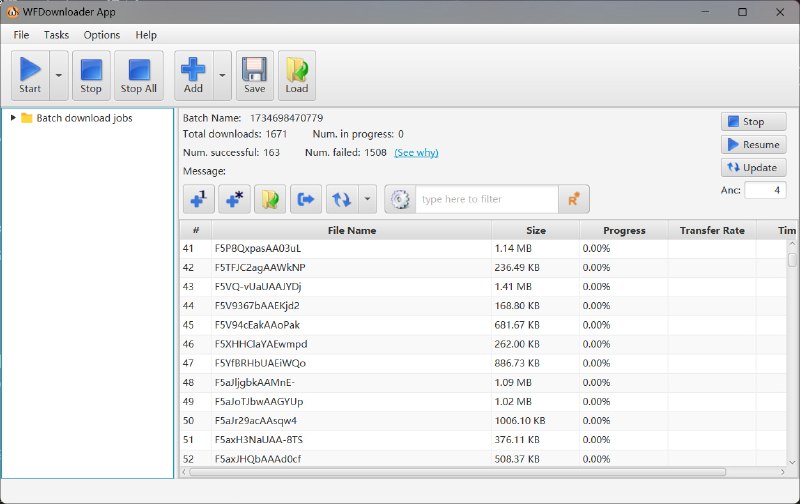This screenshot has height=504, width=800.
Task: Click the filter settings gear icon
Action: click(400, 199)
